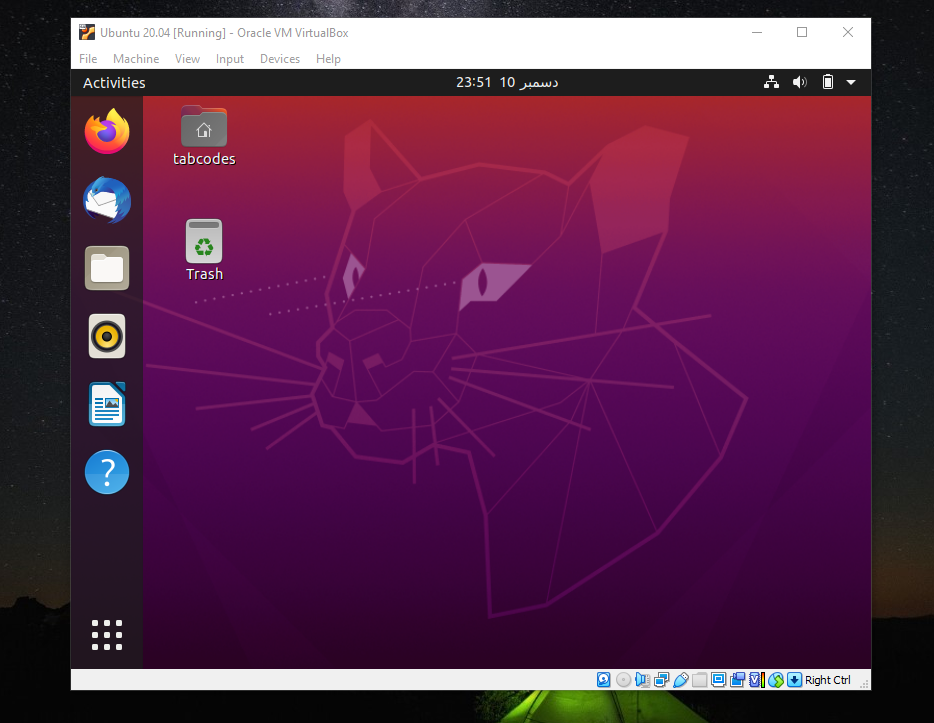Screen dimensions: 934x723
Task: Open LibreOffice Writer from the dock
Action: (106, 404)
